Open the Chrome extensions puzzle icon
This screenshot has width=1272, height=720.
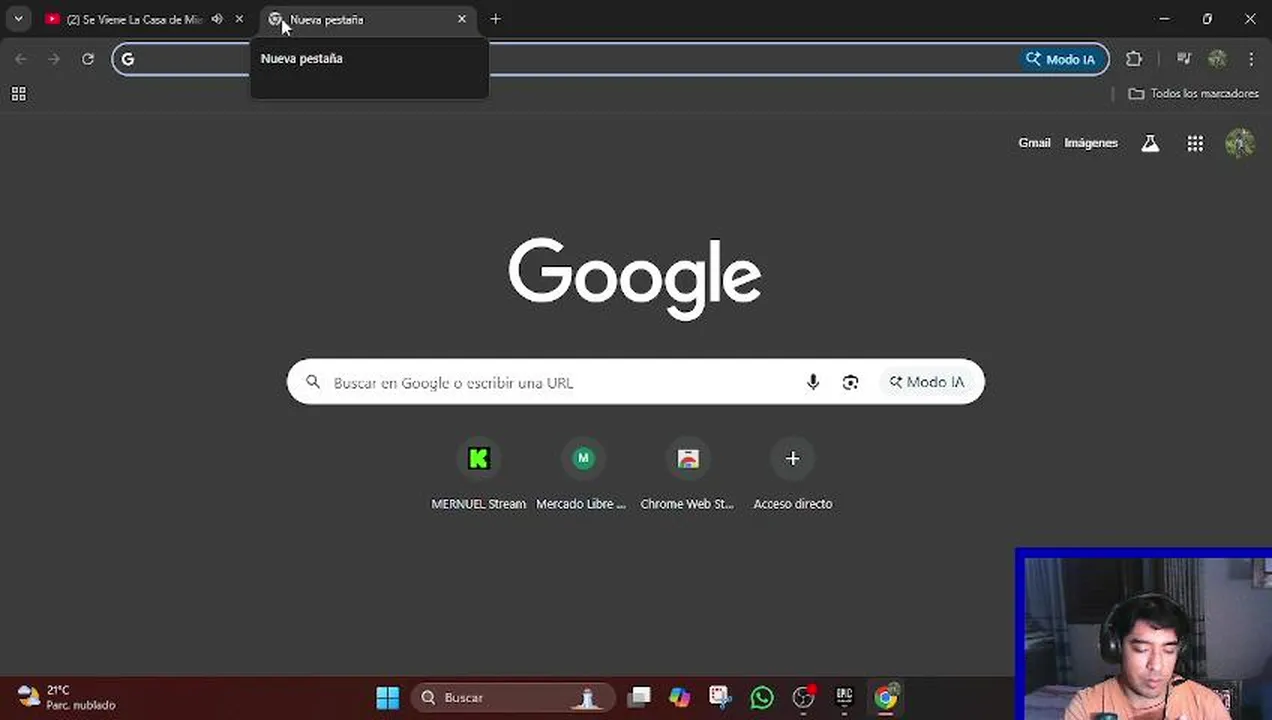click(1134, 59)
